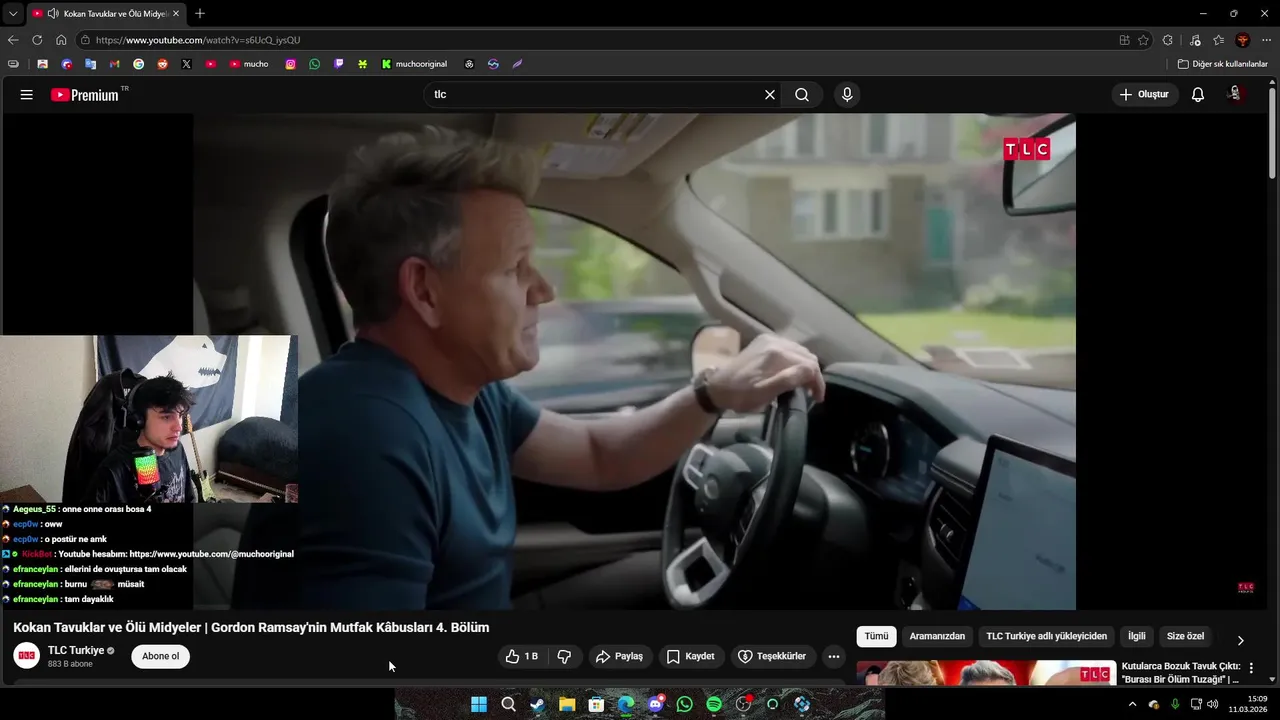Open the Twitch bookmark
The image size is (1280, 720).
pos(339,64)
